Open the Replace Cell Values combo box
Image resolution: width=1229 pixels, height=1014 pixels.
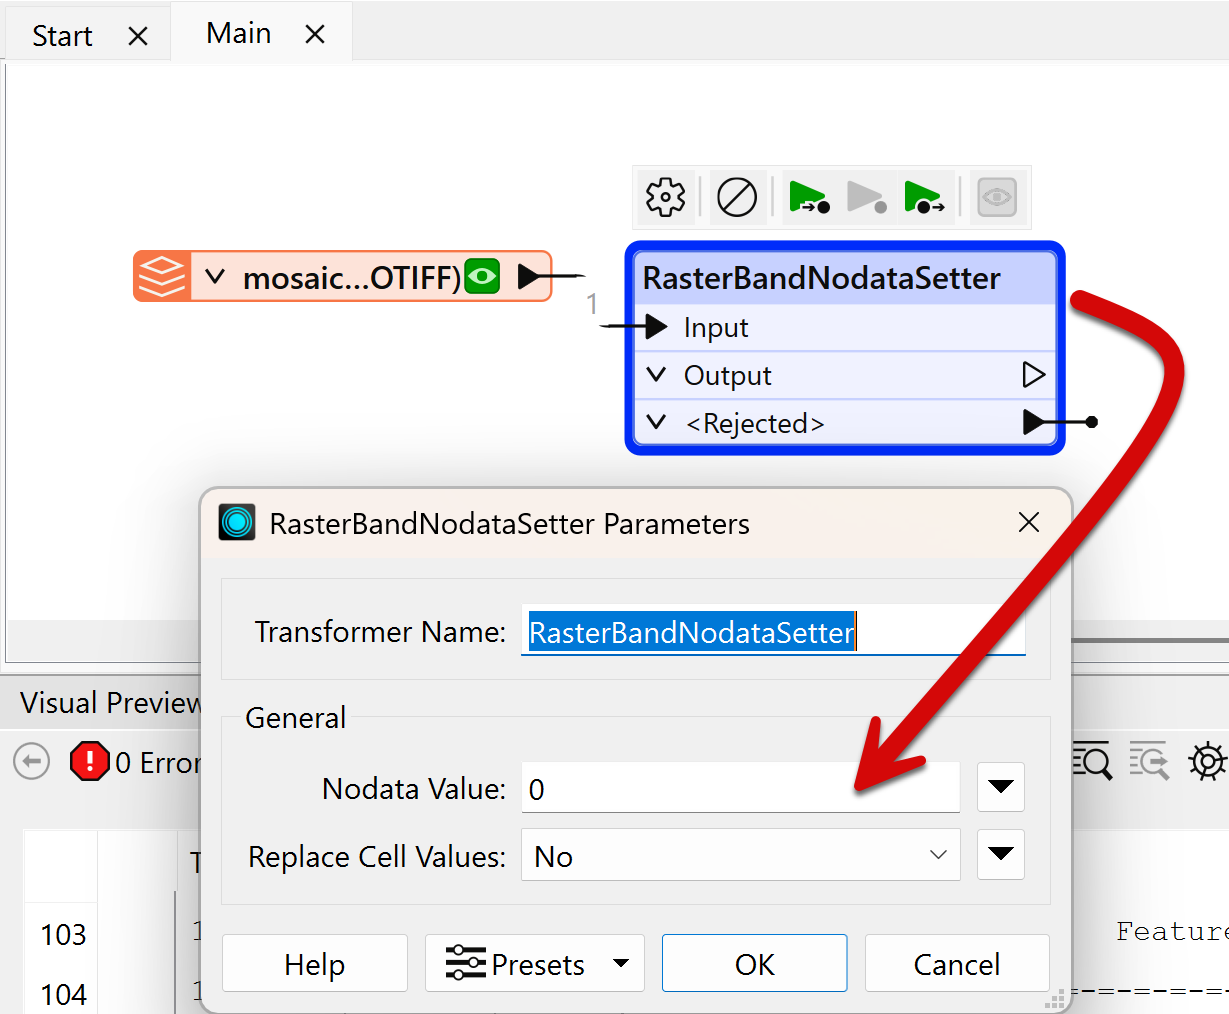tap(740, 856)
